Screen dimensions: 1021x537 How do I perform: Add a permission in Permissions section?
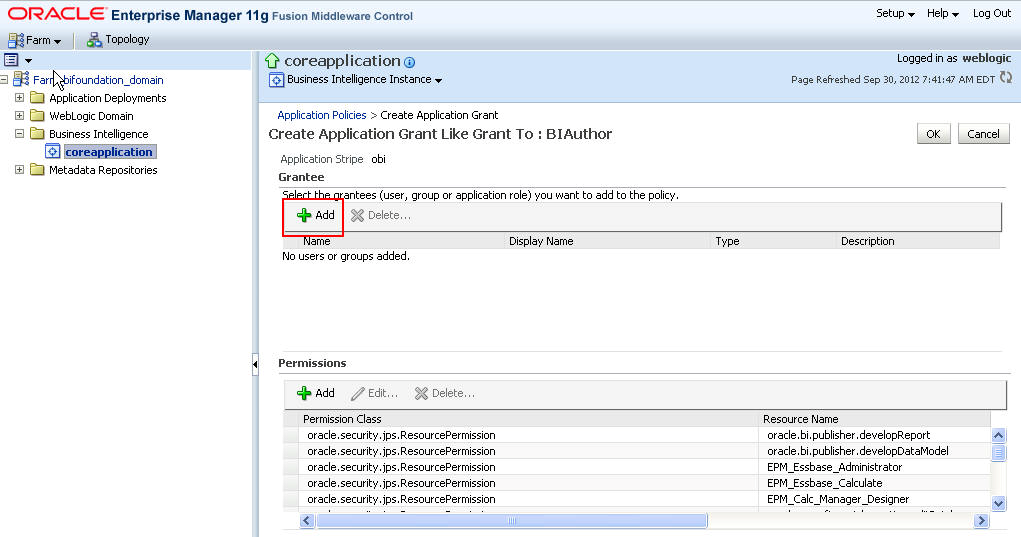pyautogui.click(x=315, y=393)
